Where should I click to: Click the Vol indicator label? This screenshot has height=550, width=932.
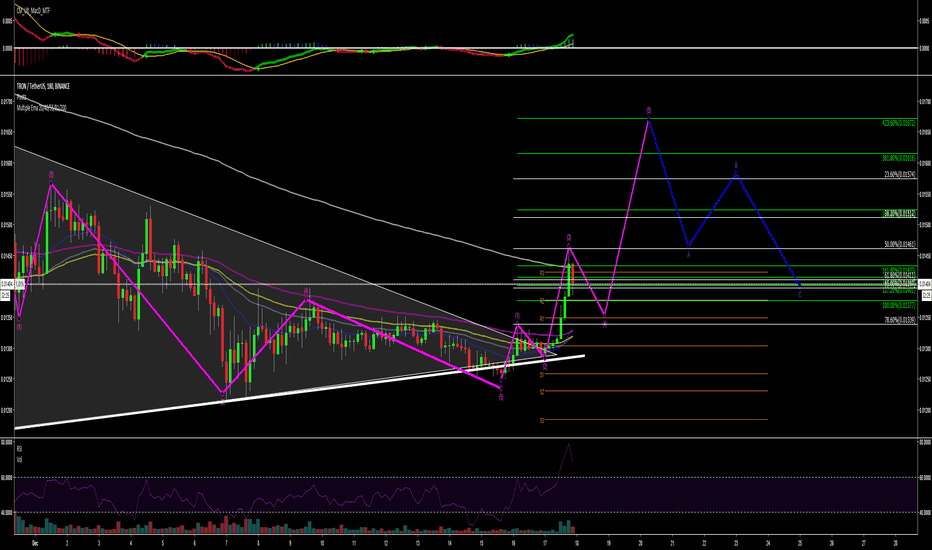(x=19, y=459)
